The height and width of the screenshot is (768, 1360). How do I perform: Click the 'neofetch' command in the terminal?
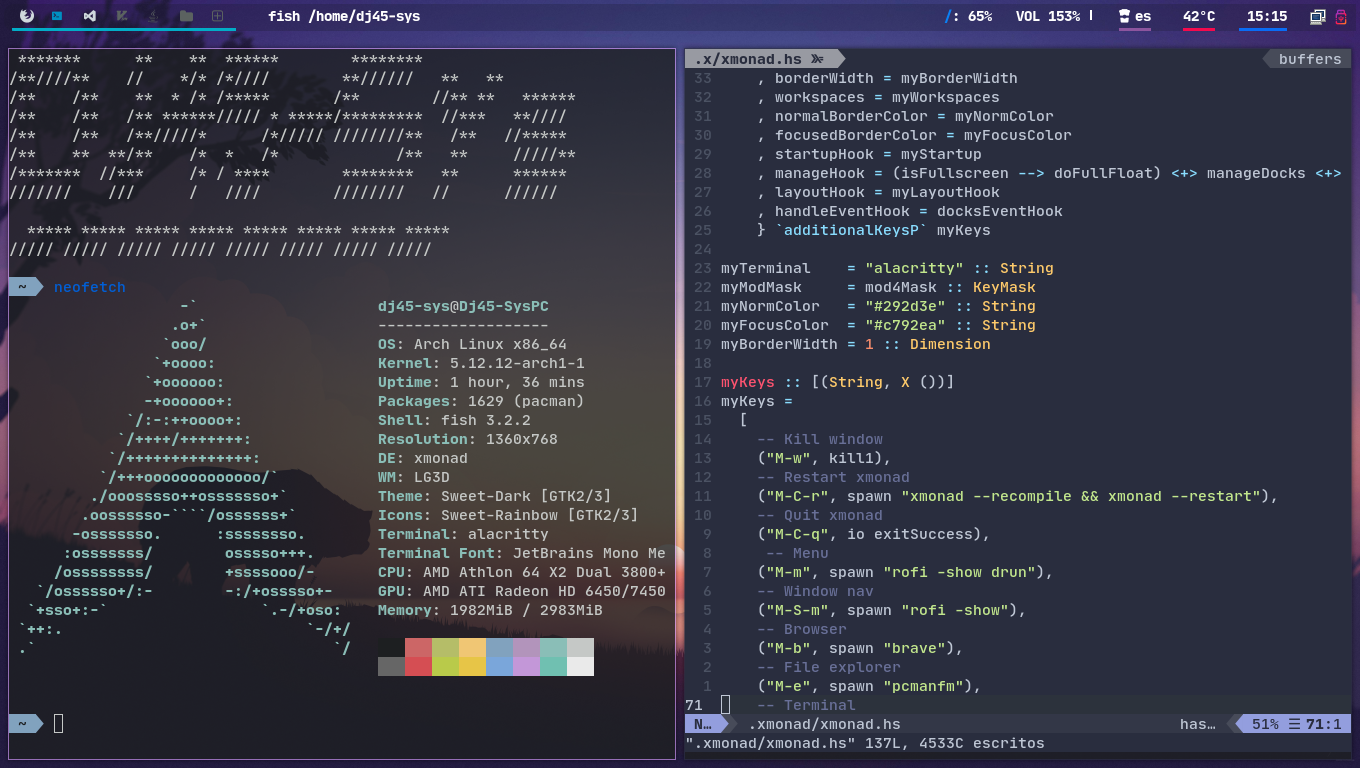click(90, 287)
